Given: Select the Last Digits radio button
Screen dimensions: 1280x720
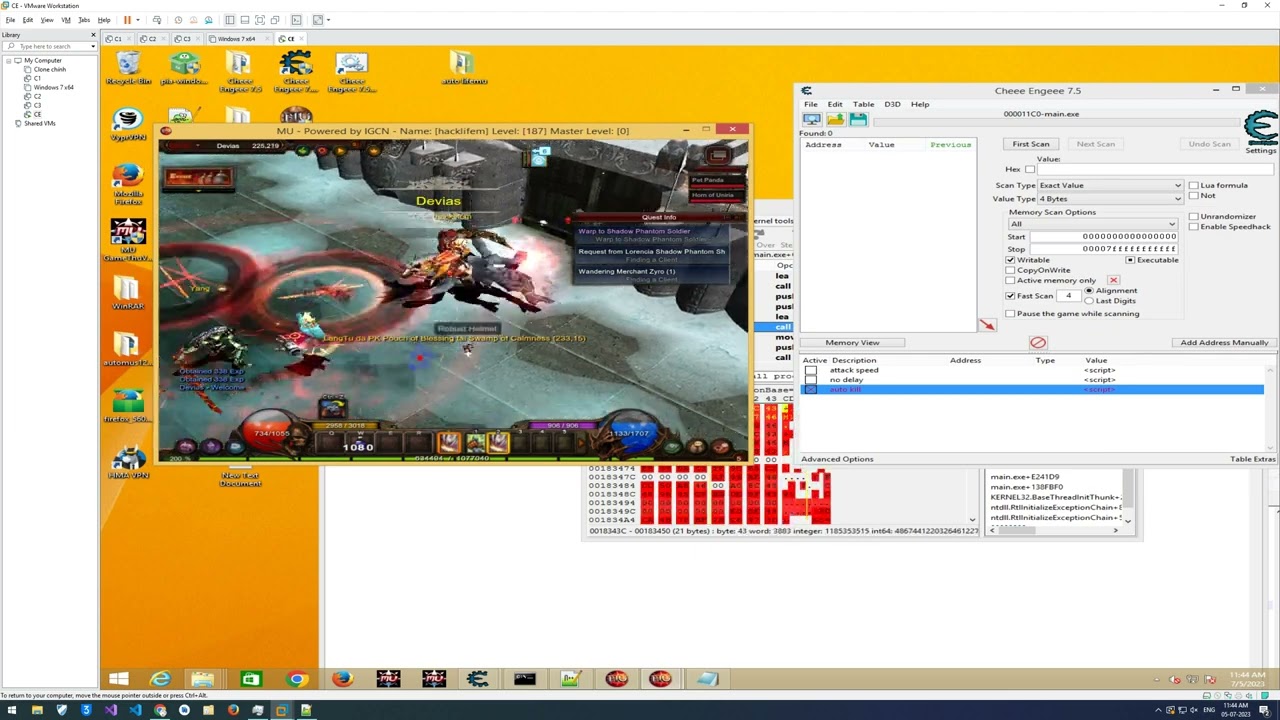Looking at the screenshot, I should coord(1089,301).
